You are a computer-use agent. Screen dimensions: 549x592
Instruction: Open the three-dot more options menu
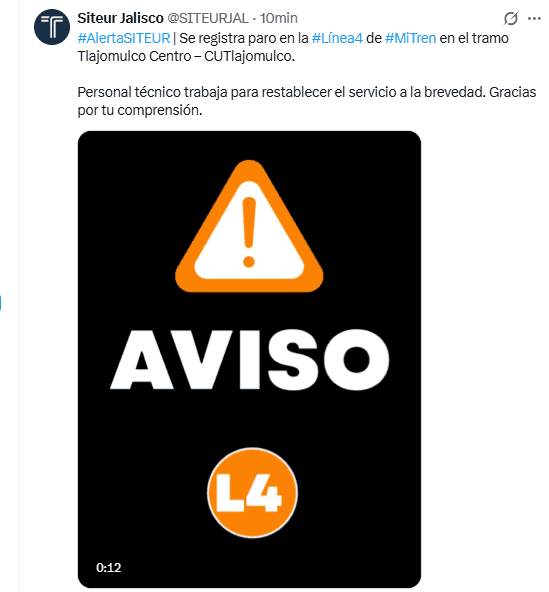coord(534,18)
